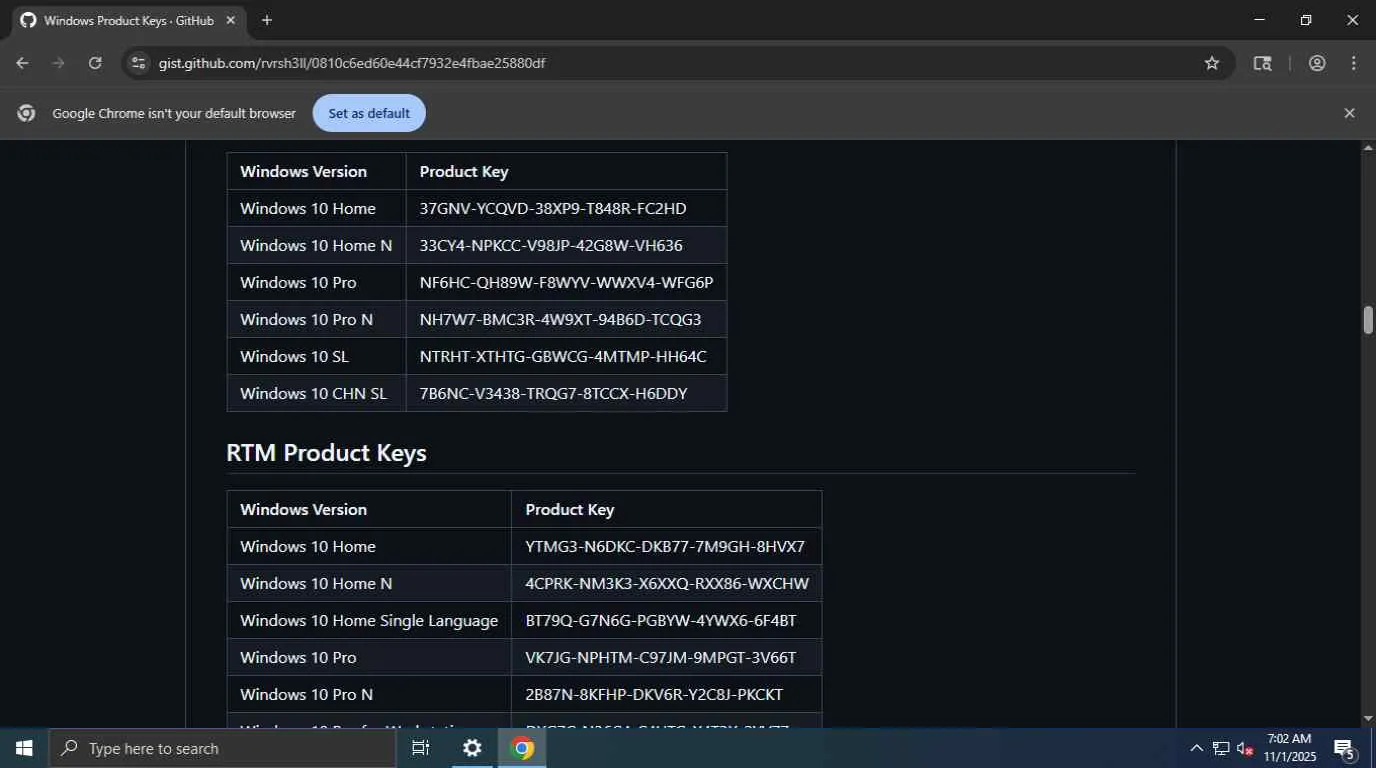This screenshot has height=768, width=1376.
Task: Close the Windows Product Keys tab
Action: tap(231, 20)
